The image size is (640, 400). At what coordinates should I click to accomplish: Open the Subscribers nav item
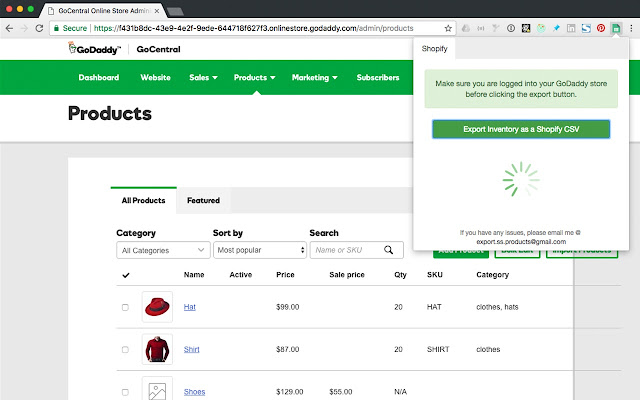coord(378,78)
